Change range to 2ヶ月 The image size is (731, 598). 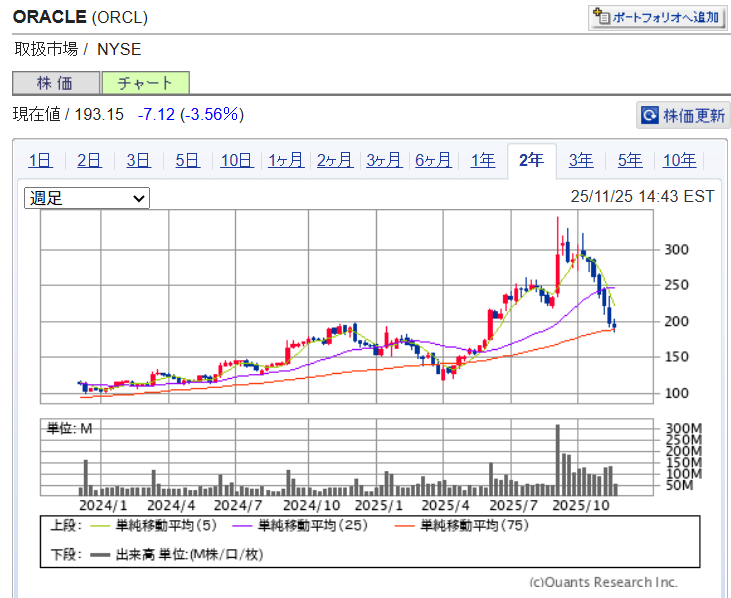click(335, 160)
